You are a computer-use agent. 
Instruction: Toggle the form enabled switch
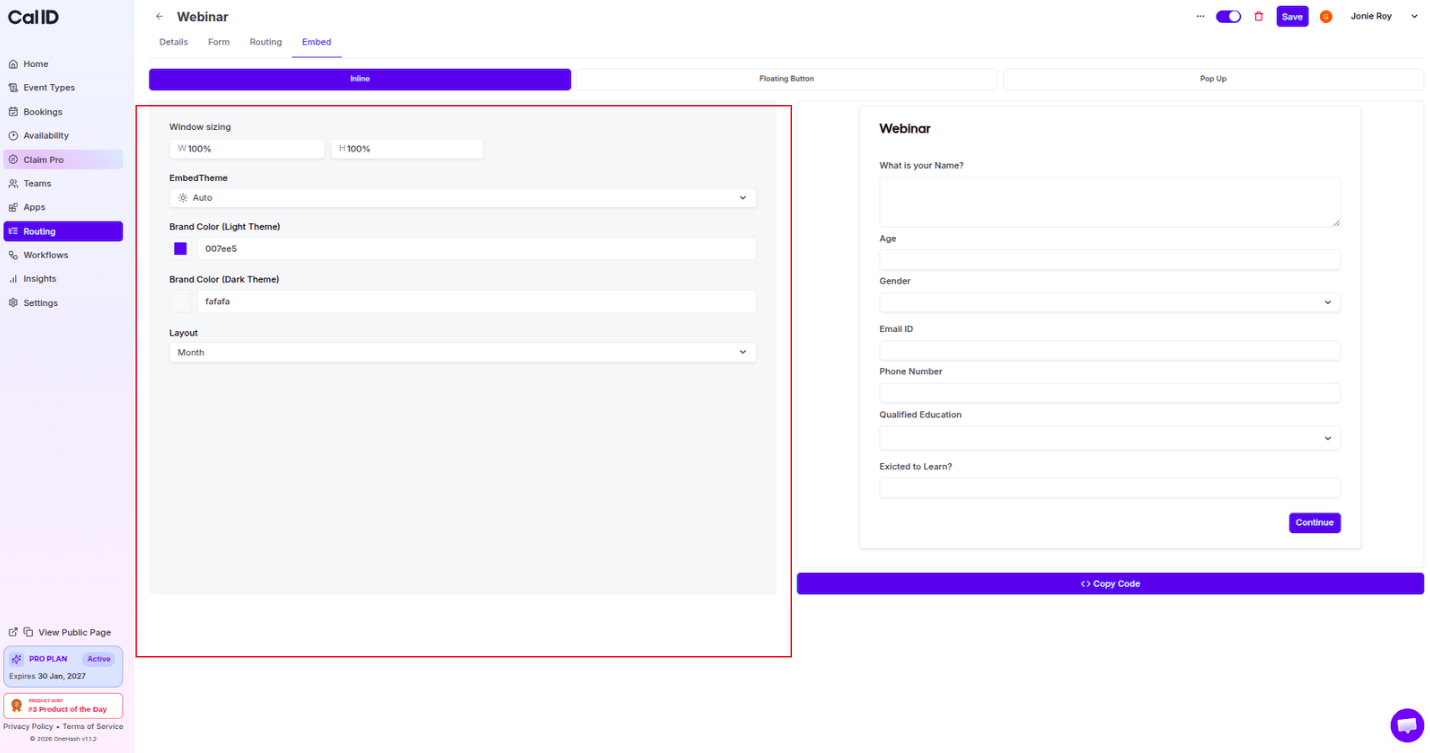(1228, 16)
